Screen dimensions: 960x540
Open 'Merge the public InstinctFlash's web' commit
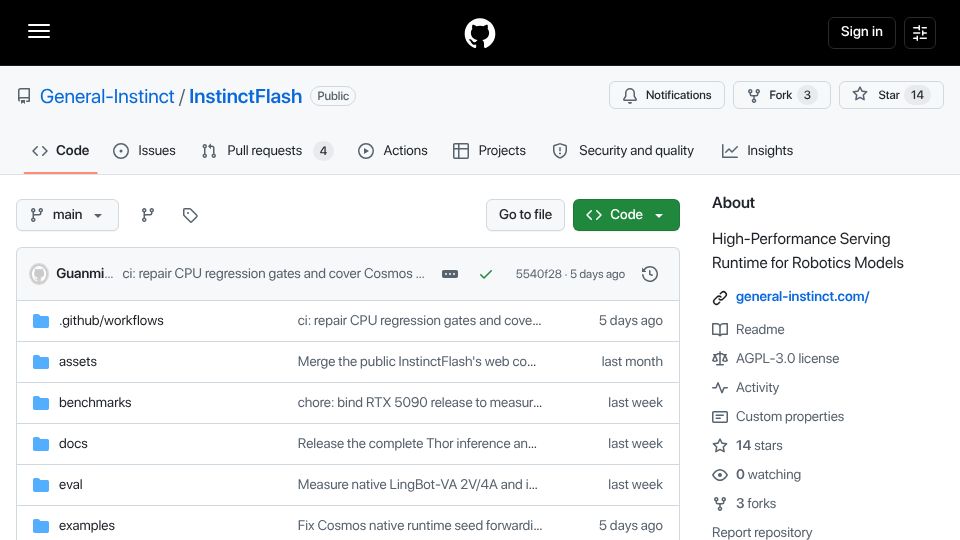pyautogui.click(x=417, y=362)
